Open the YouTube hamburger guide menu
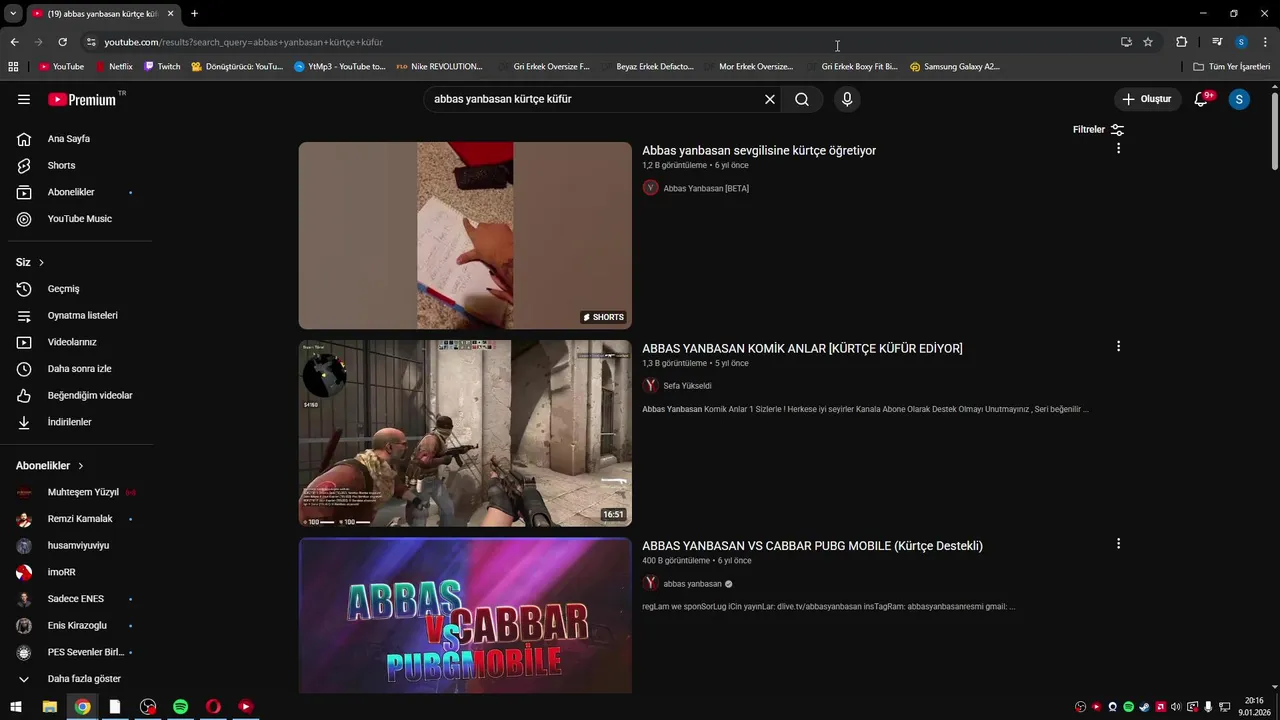Viewport: 1280px width, 720px height. point(24,99)
